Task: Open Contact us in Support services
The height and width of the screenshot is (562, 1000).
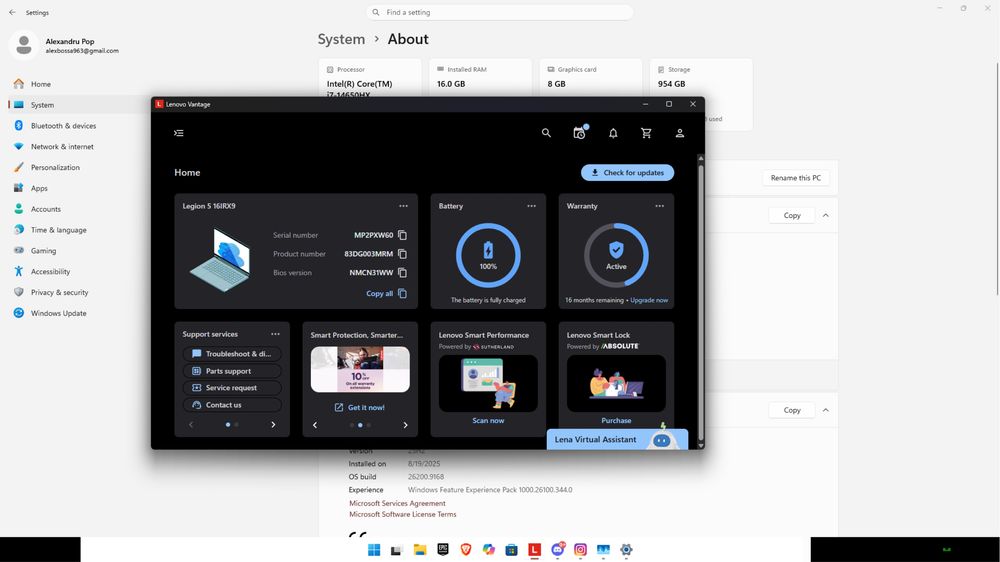Action: (232, 404)
